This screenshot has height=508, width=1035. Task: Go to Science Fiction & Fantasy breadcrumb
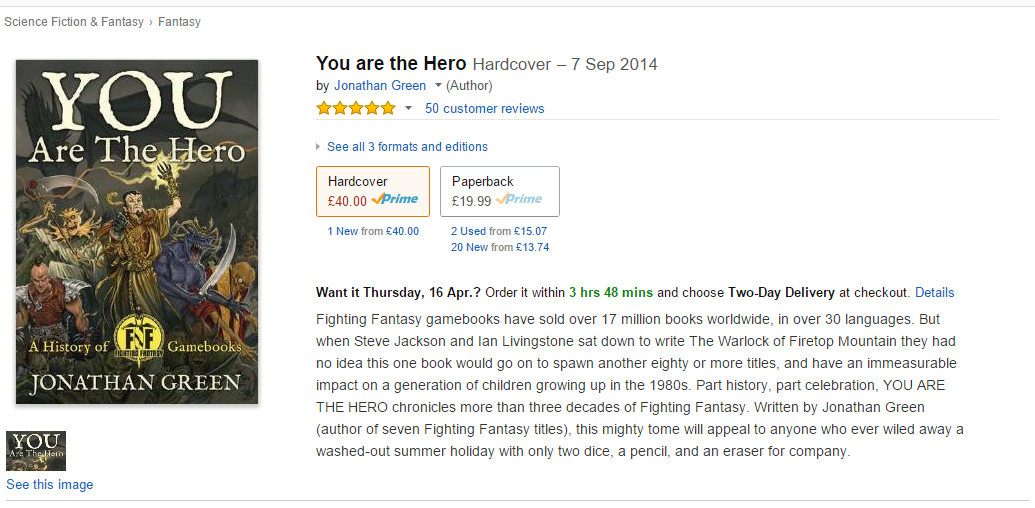point(75,22)
